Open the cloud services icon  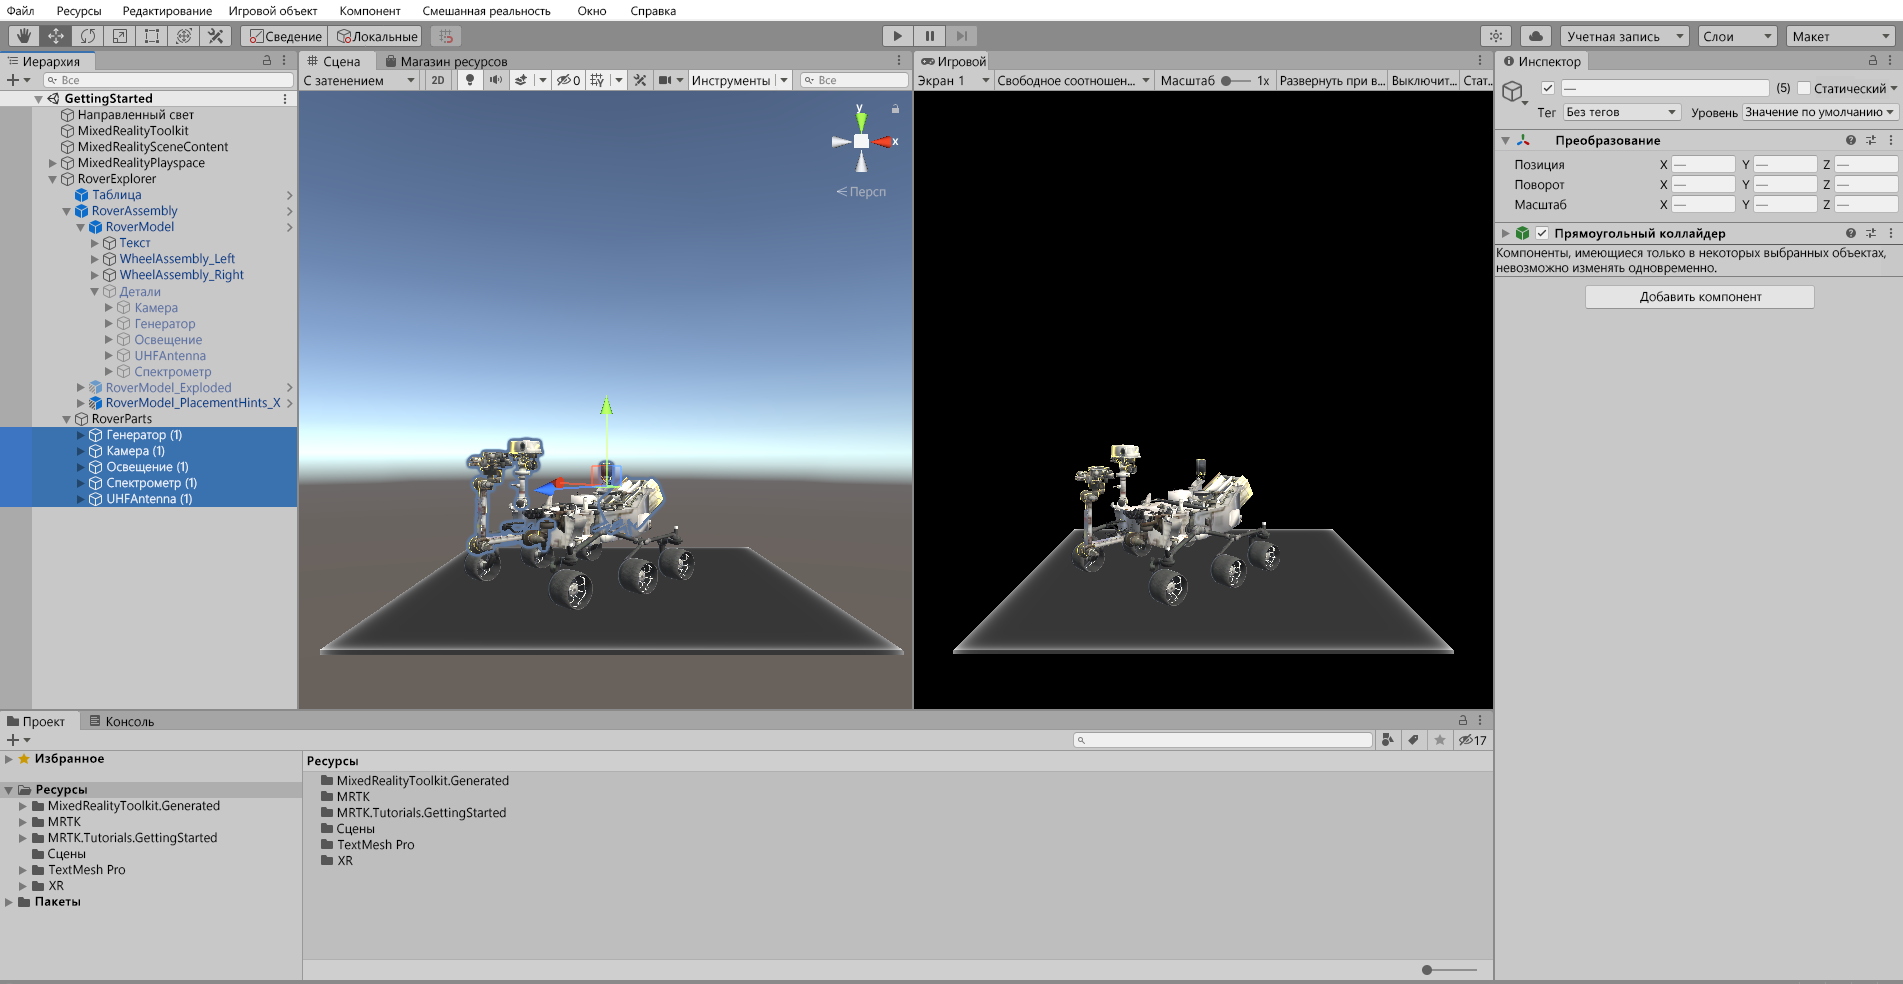click(1536, 36)
